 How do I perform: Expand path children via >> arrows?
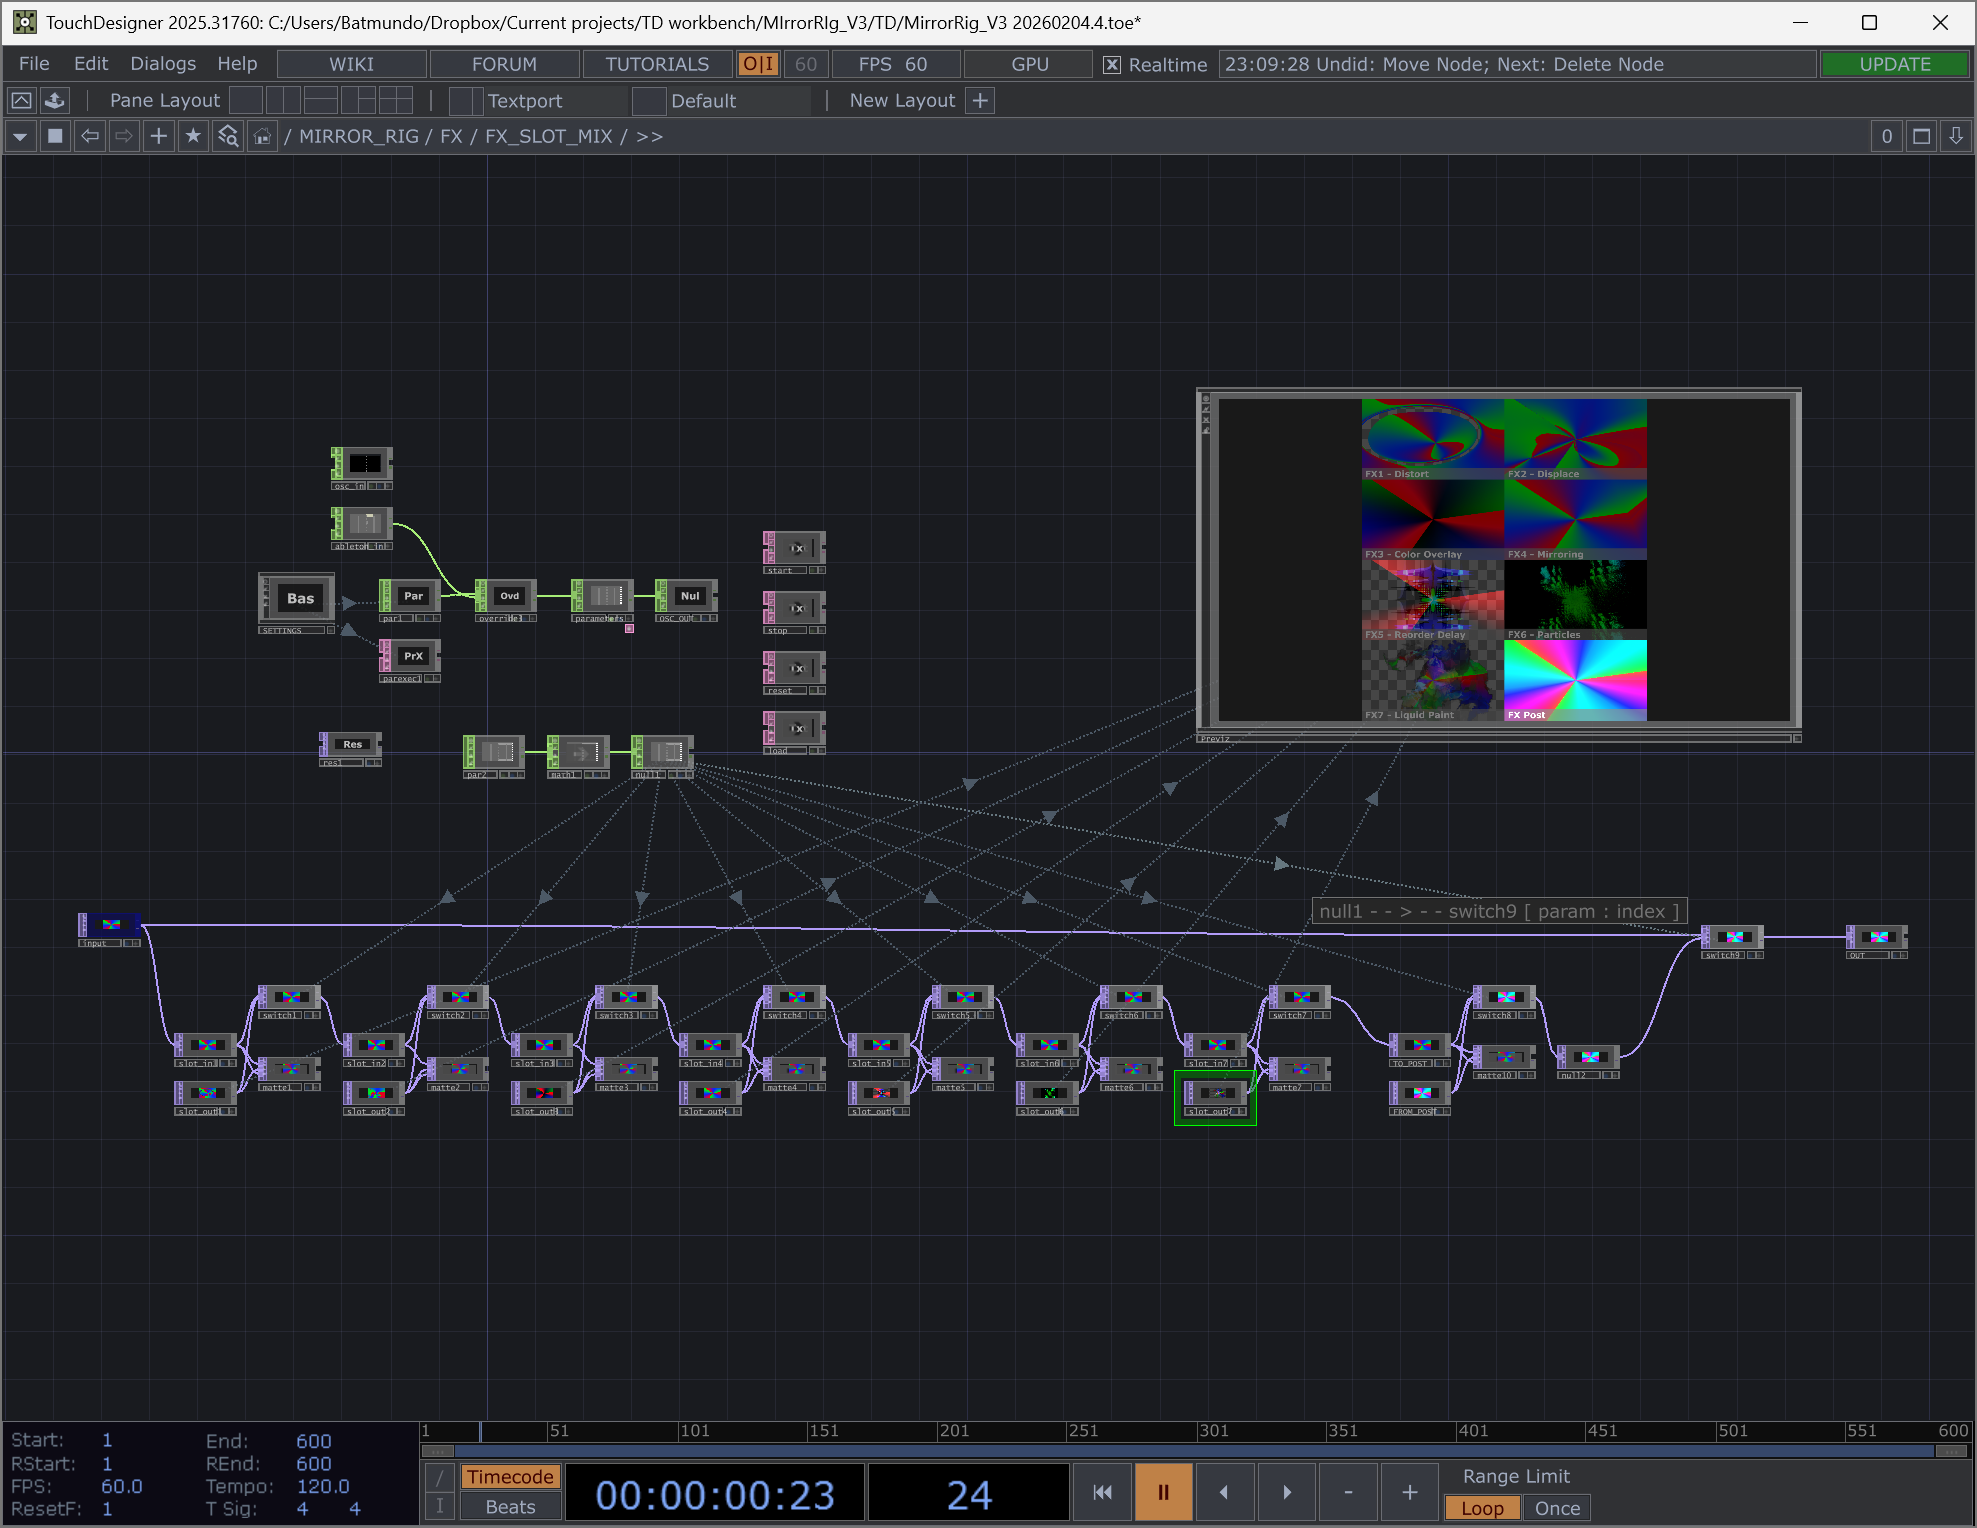pos(649,136)
